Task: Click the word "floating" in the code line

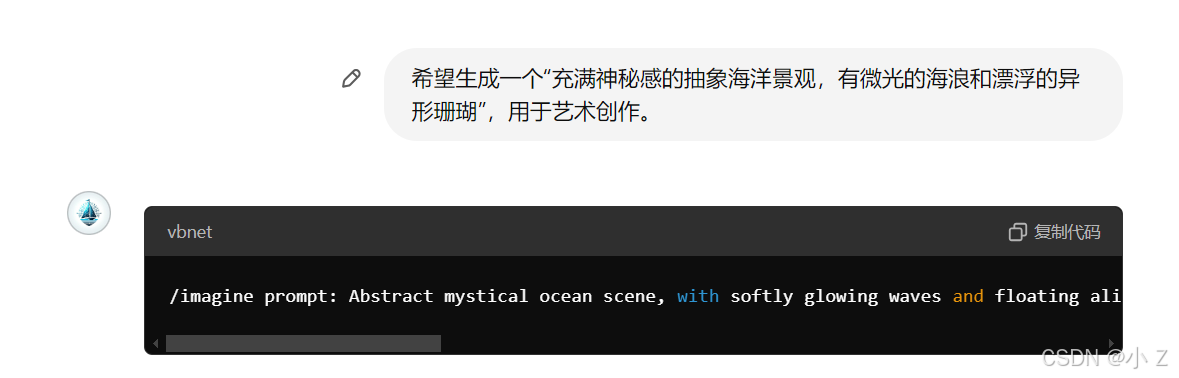Action: click(1037, 297)
